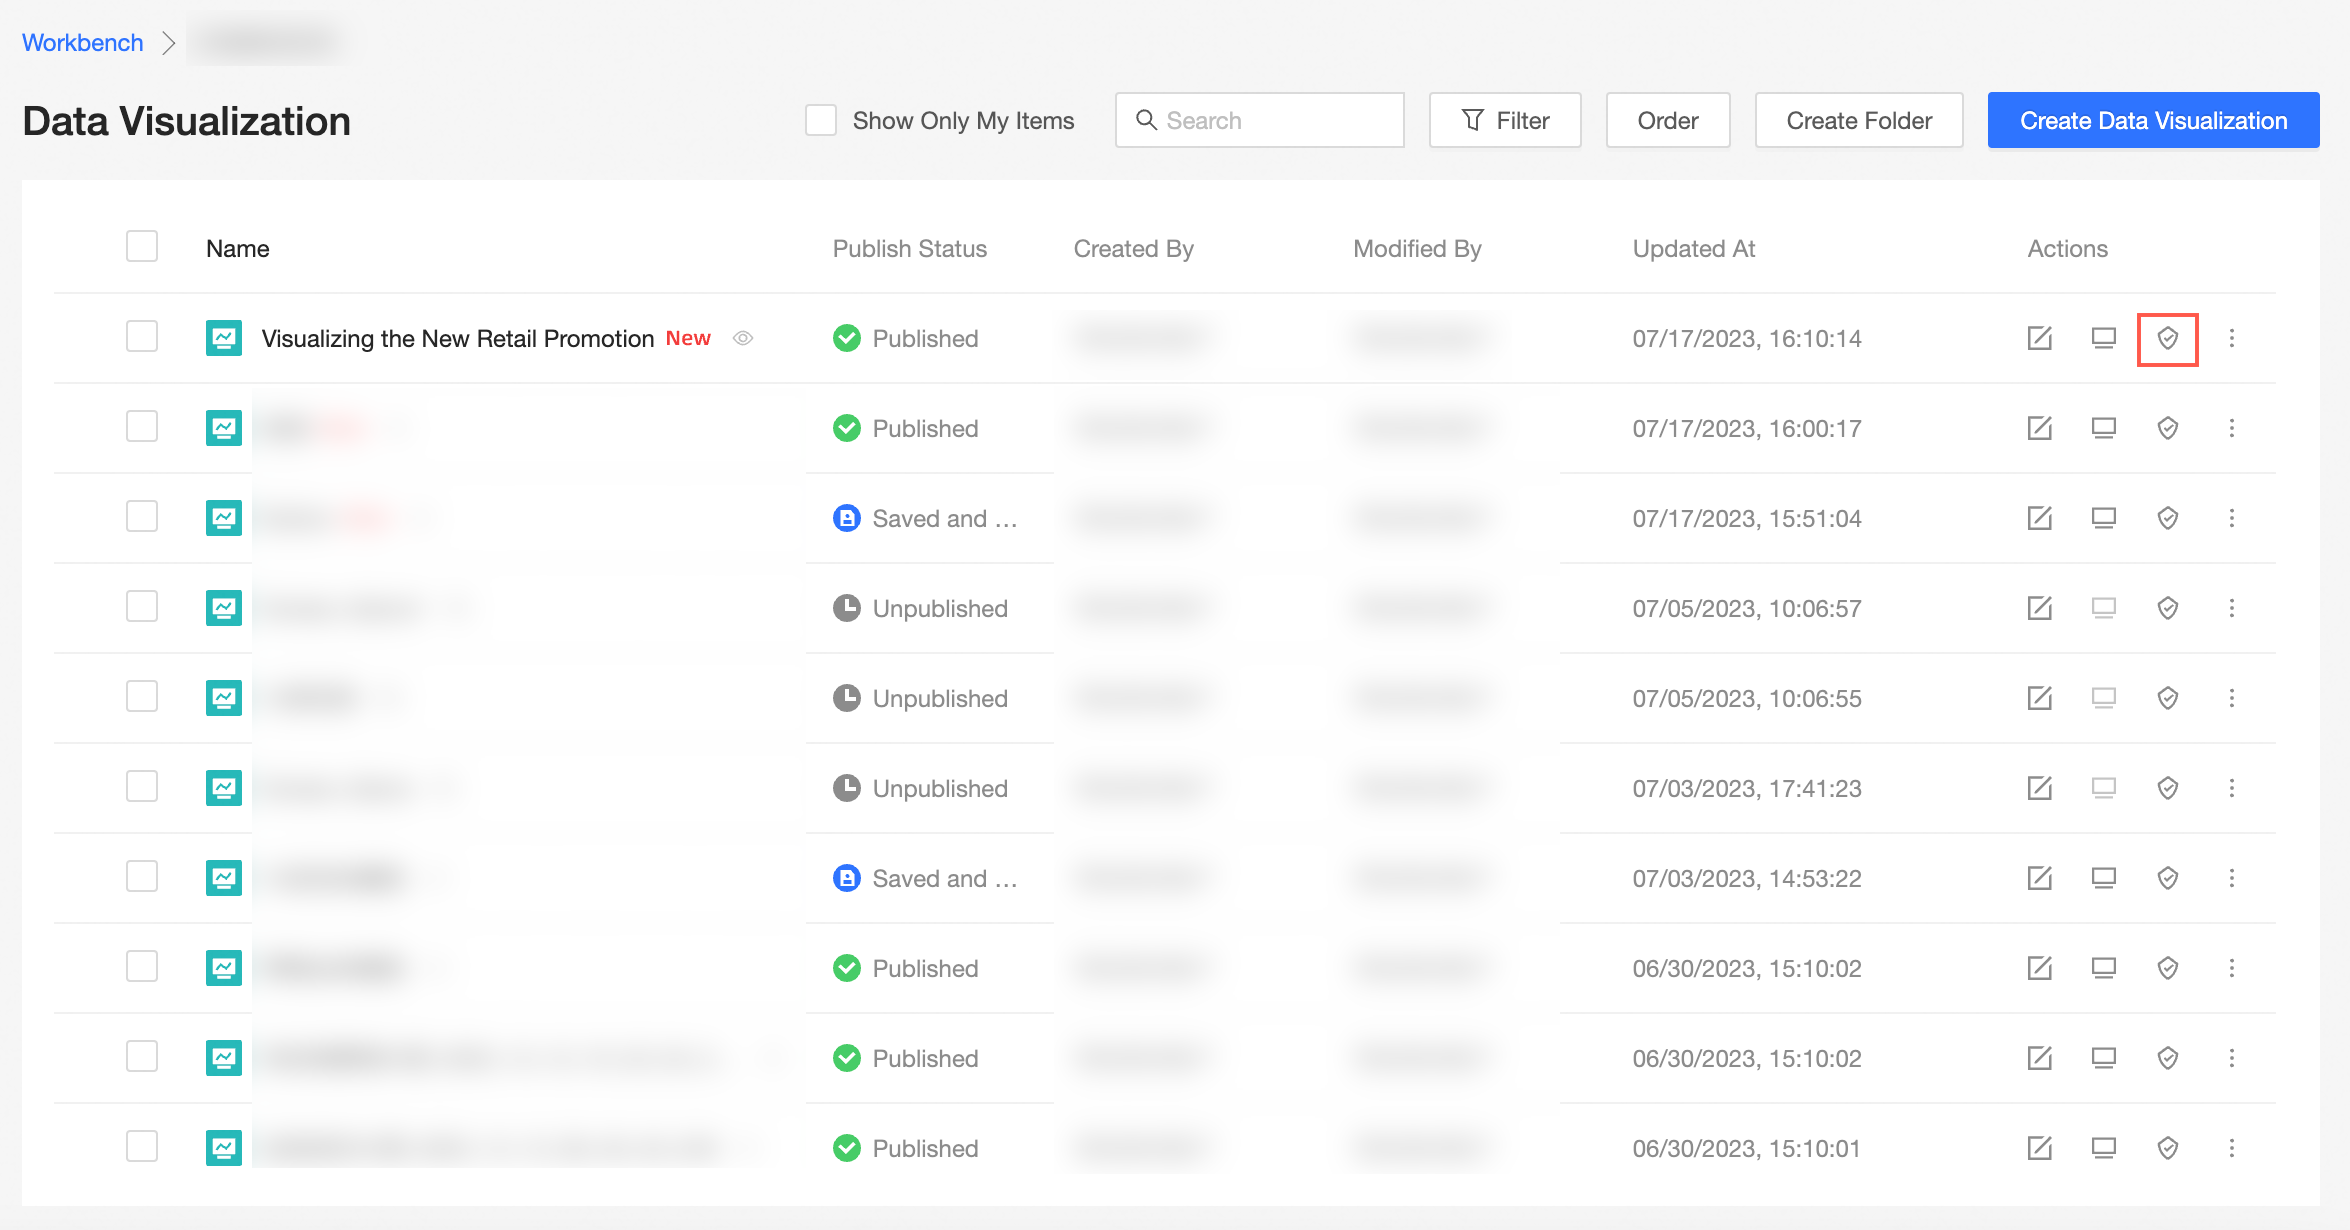Preview the 16:00:17 visualization with monitor icon

(x=2103, y=429)
